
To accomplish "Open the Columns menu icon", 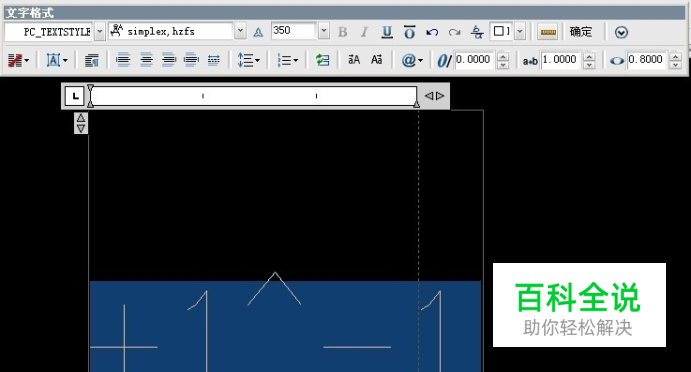I will click(x=19, y=60).
